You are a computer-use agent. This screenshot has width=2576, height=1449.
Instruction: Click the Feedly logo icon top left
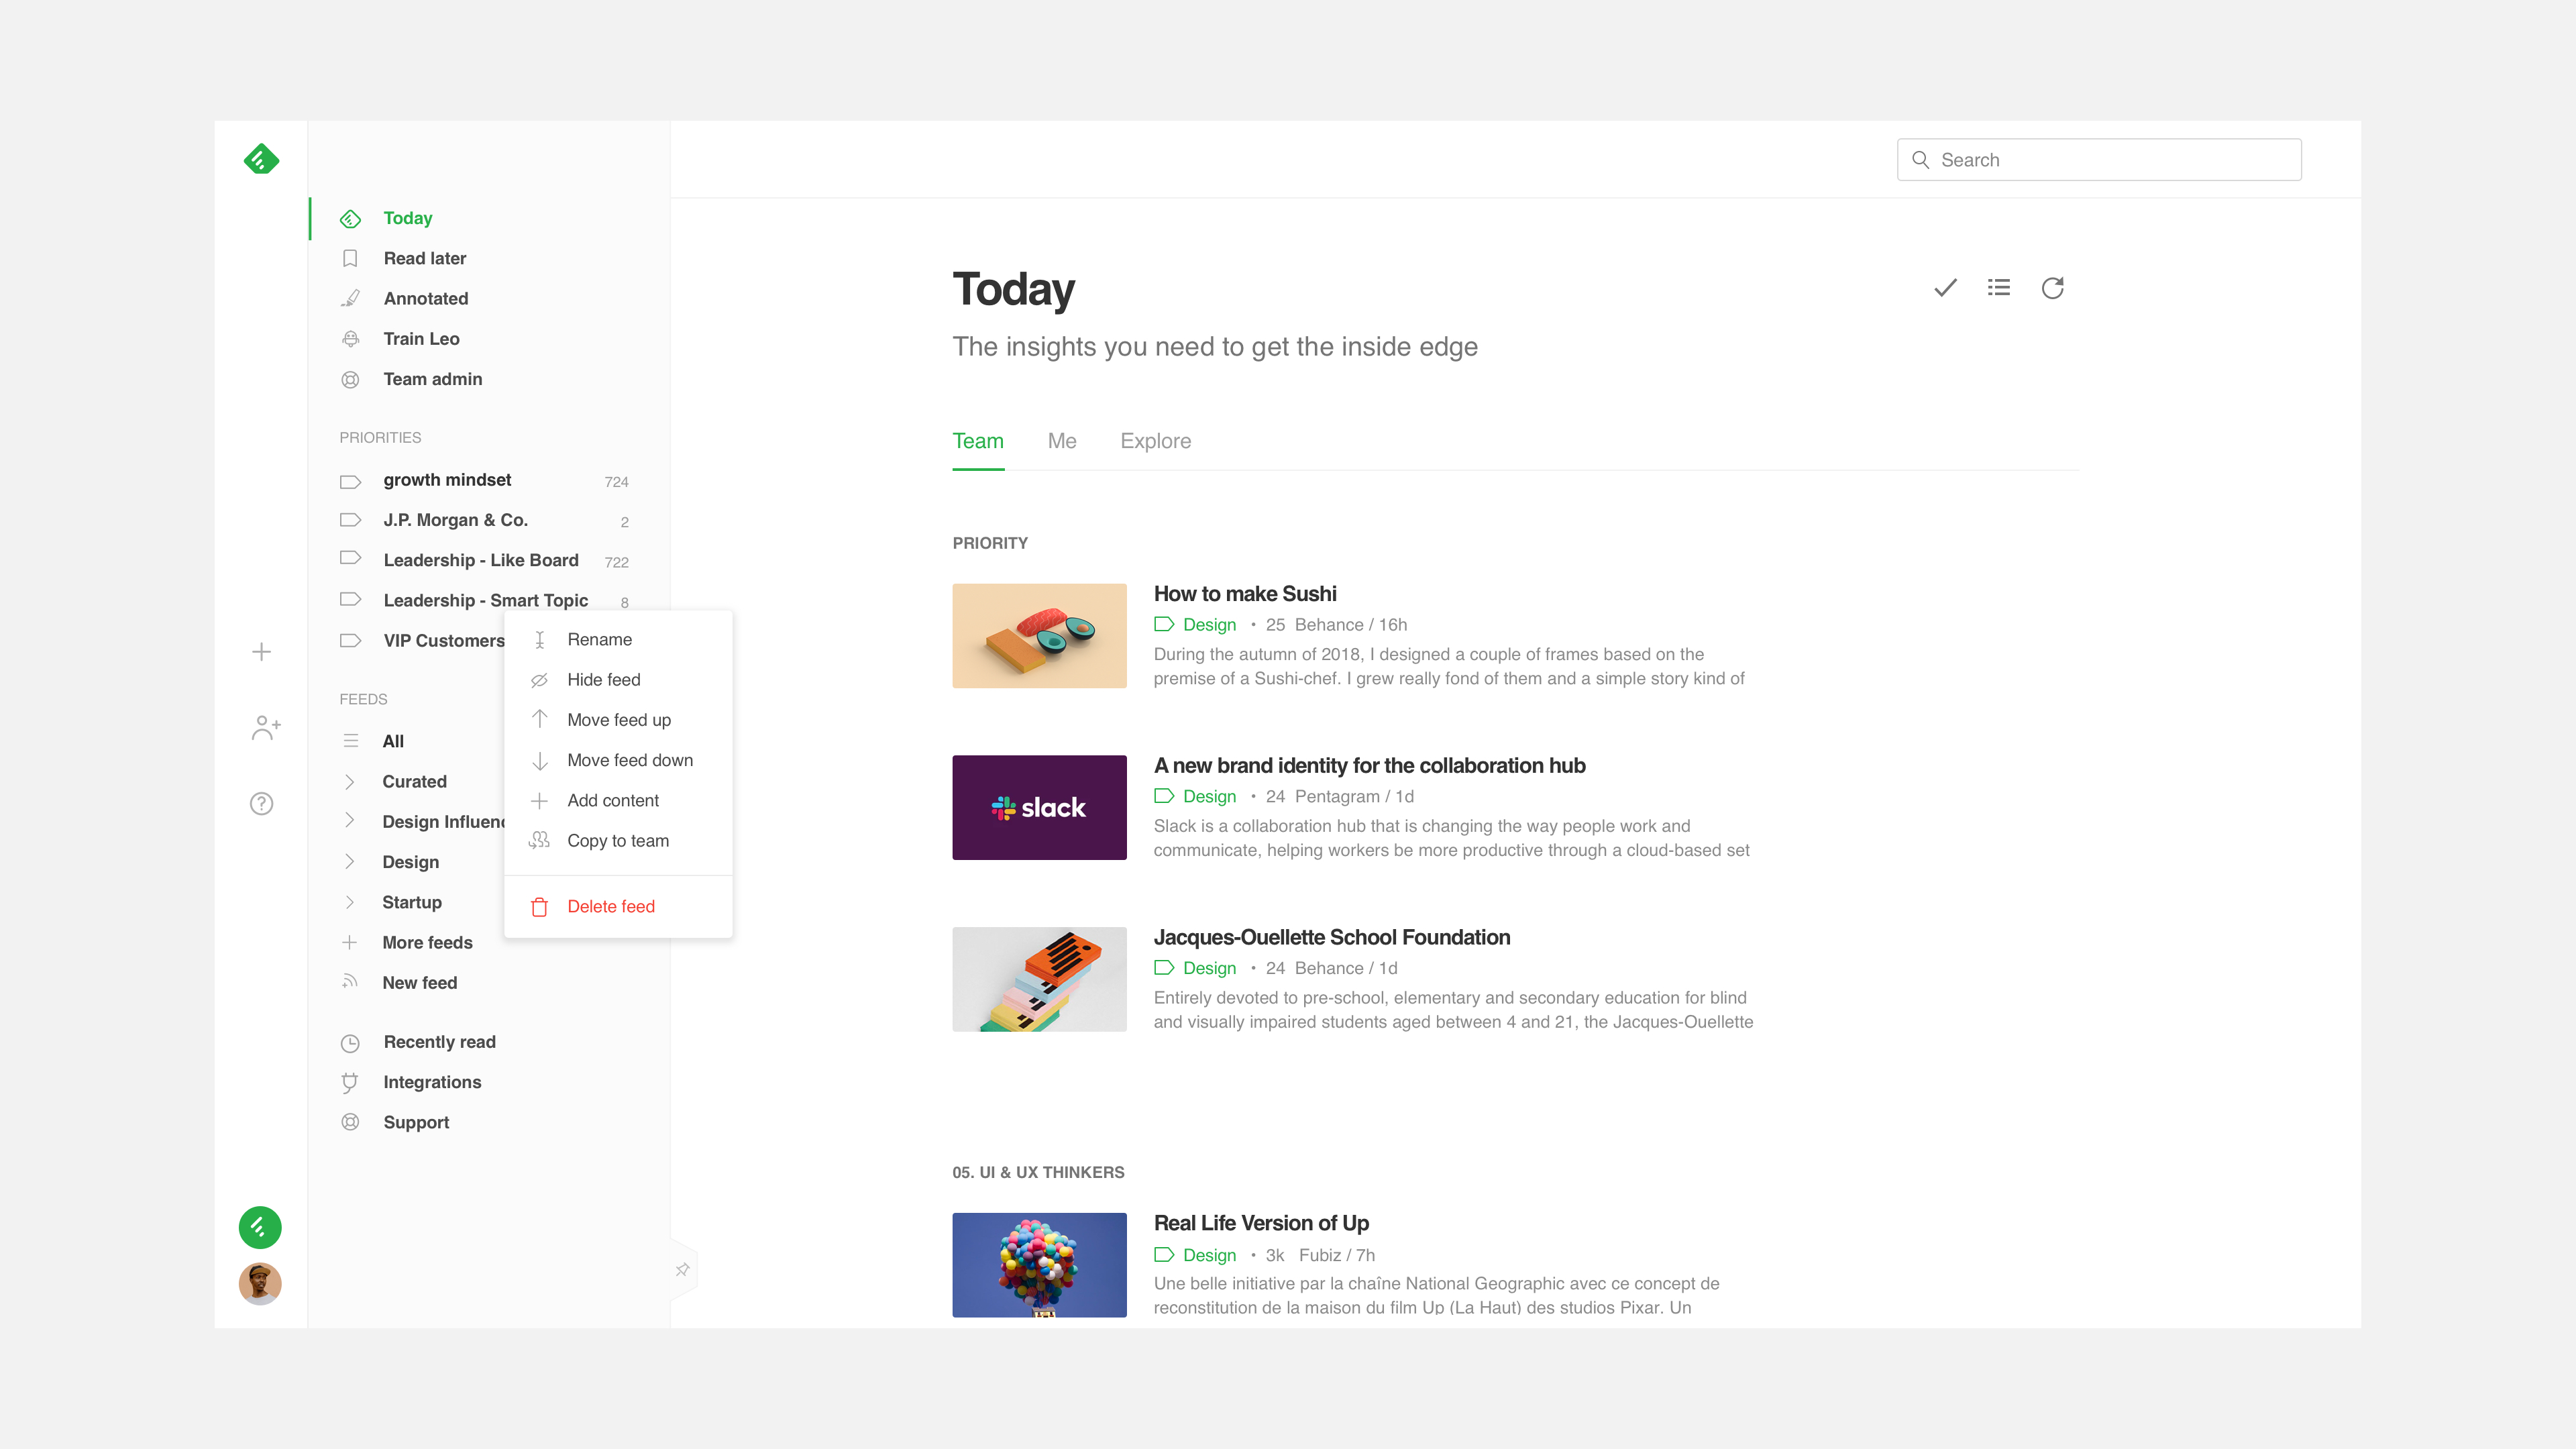click(262, 159)
